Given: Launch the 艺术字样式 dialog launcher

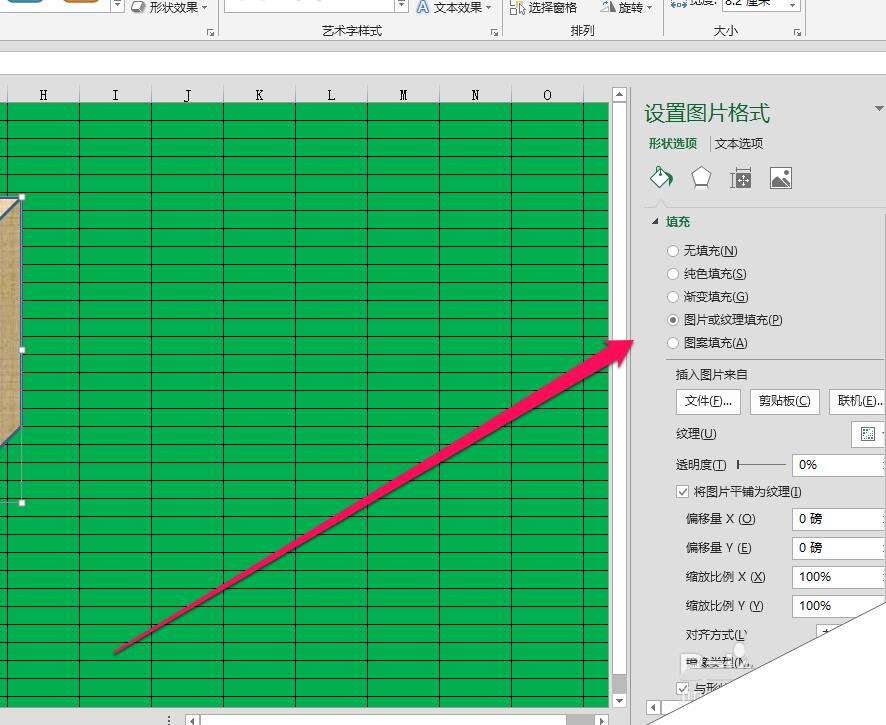Looking at the screenshot, I should 494,32.
